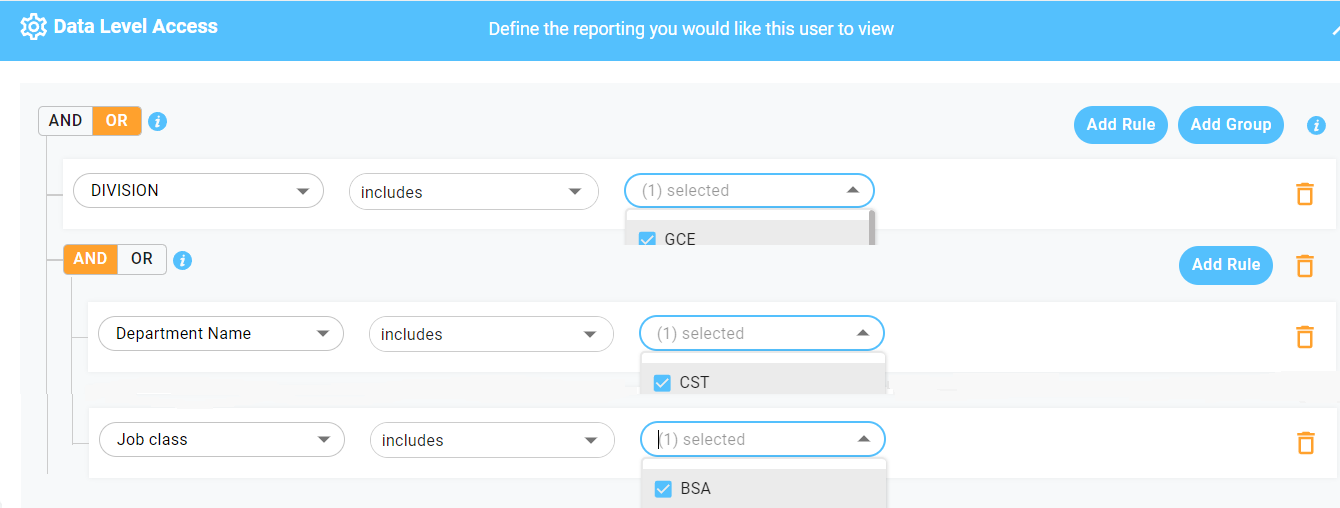Uncheck the BSA checkbox
Image resolution: width=1340 pixels, height=508 pixels.
pos(663,489)
